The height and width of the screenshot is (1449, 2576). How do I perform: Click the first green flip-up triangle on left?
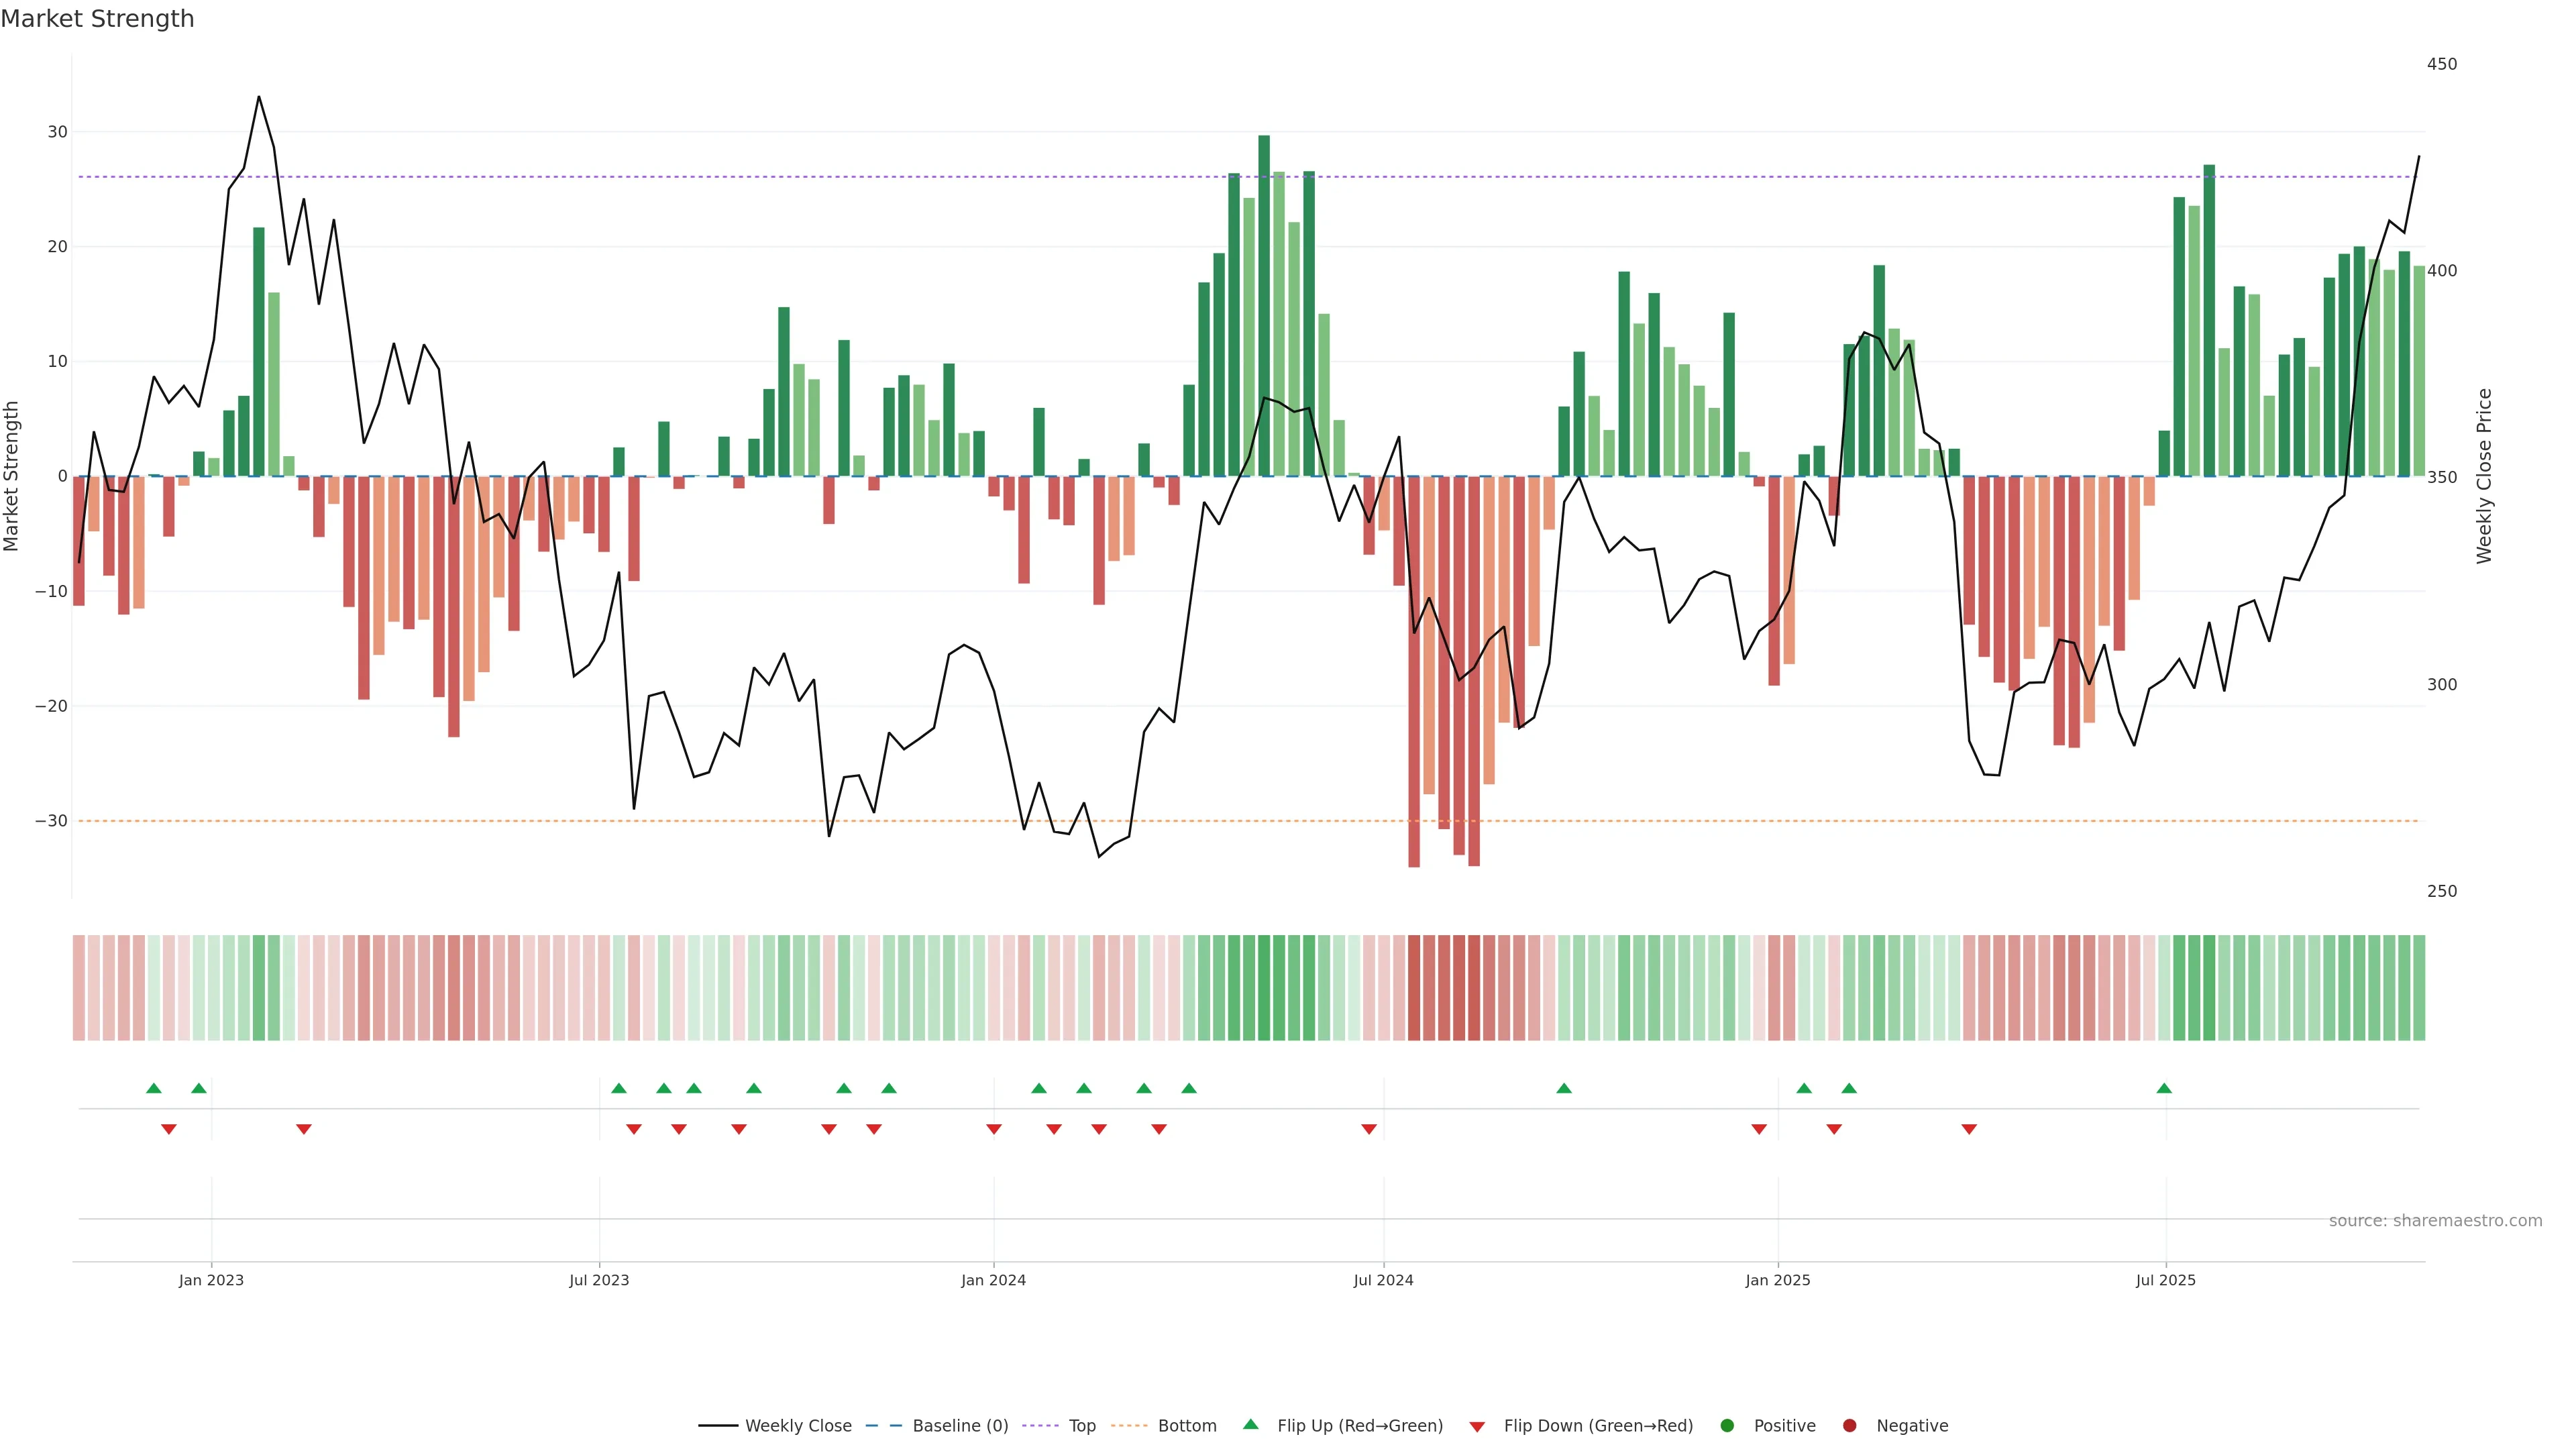click(153, 1088)
